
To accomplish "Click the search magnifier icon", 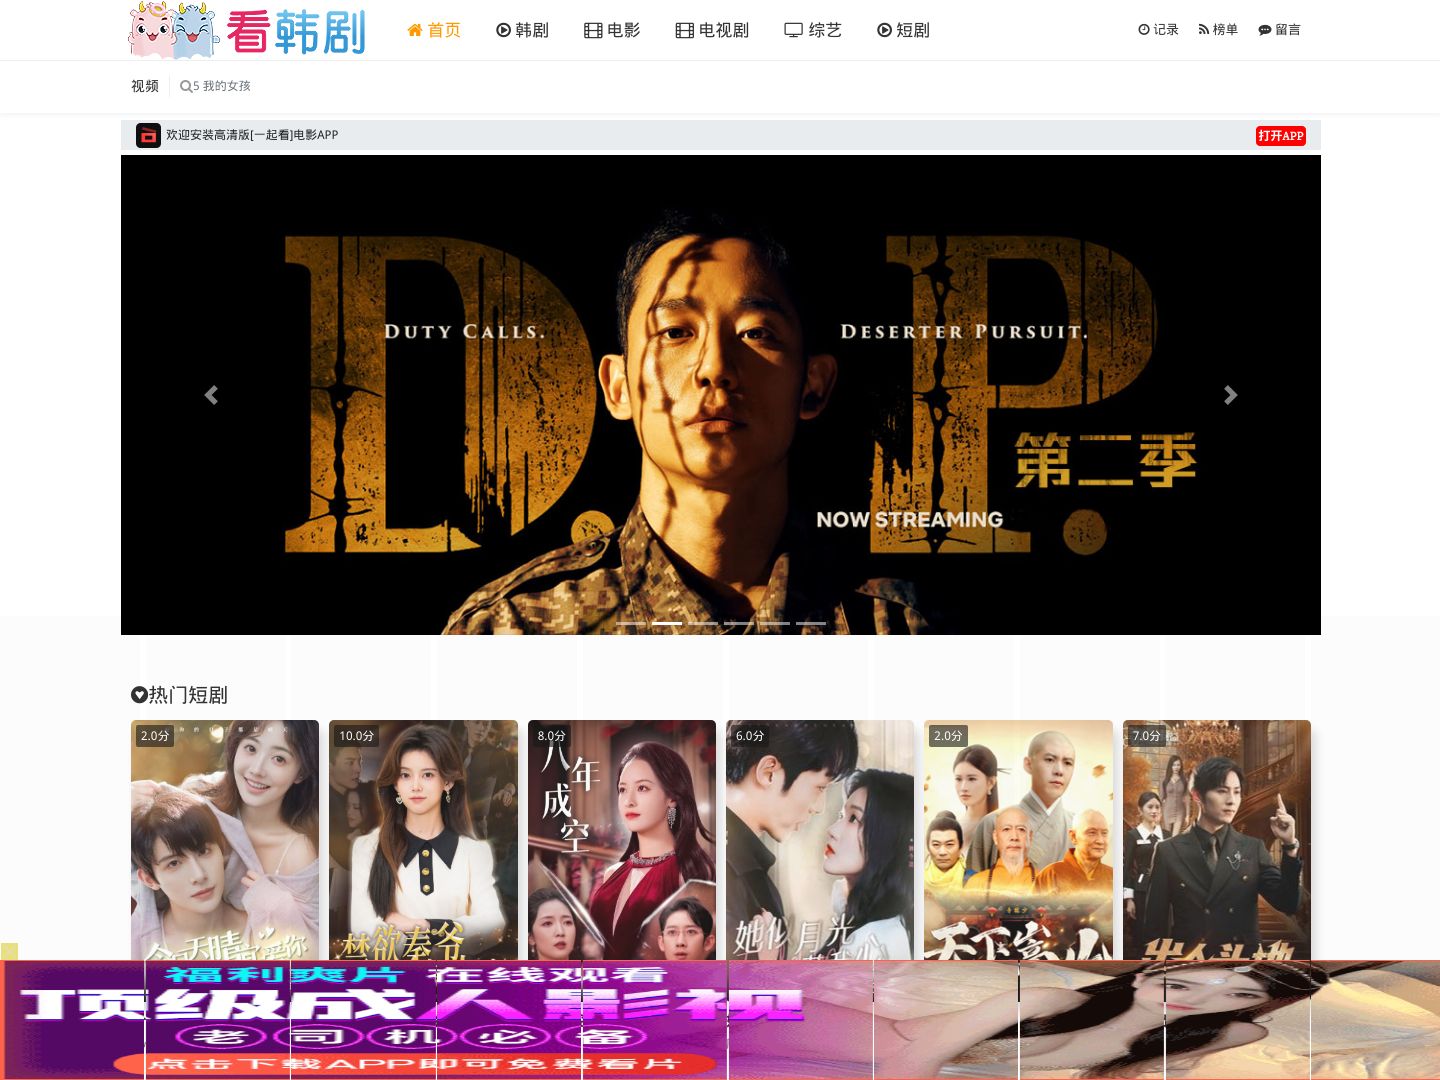I will pos(186,86).
